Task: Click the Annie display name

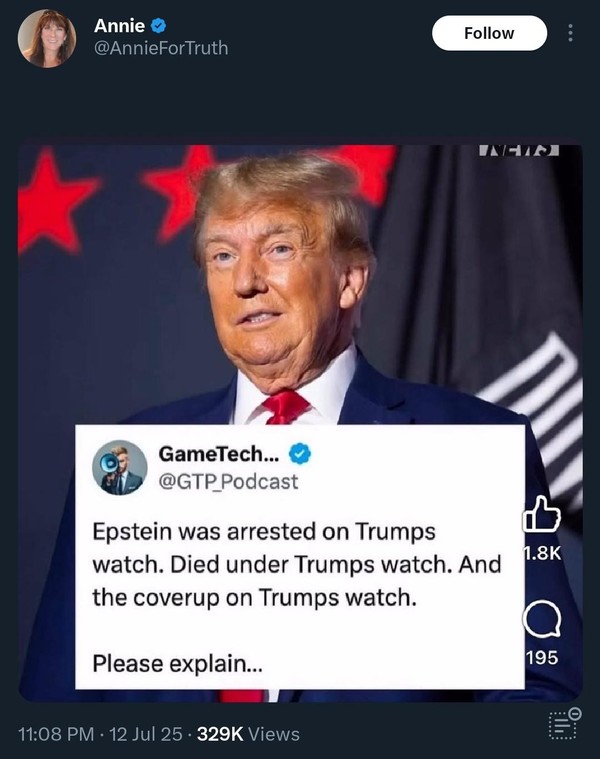Action: click(120, 26)
